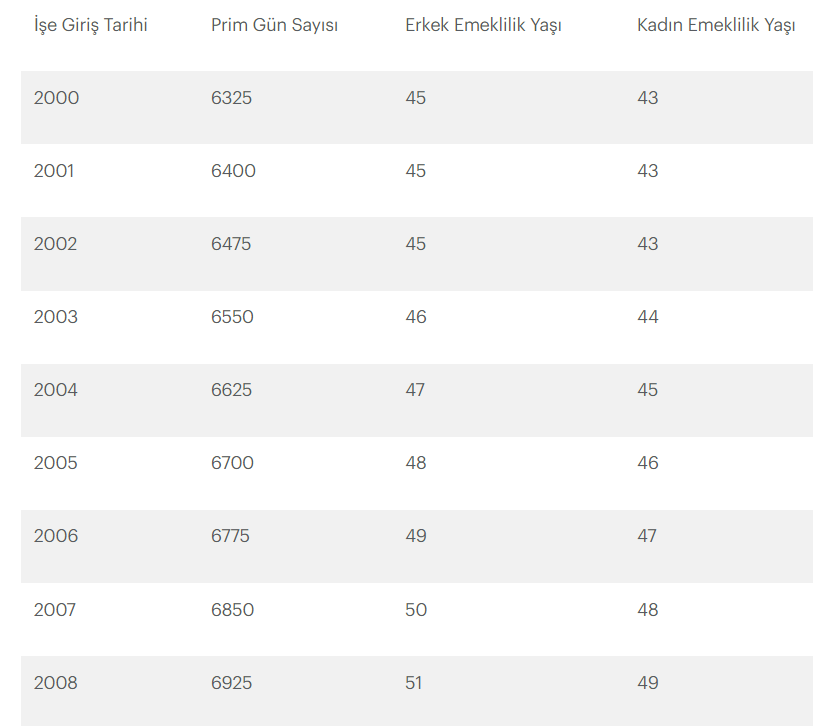Select the 6325 prim days cell
813x726 pixels.
click(x=231, y=97)
